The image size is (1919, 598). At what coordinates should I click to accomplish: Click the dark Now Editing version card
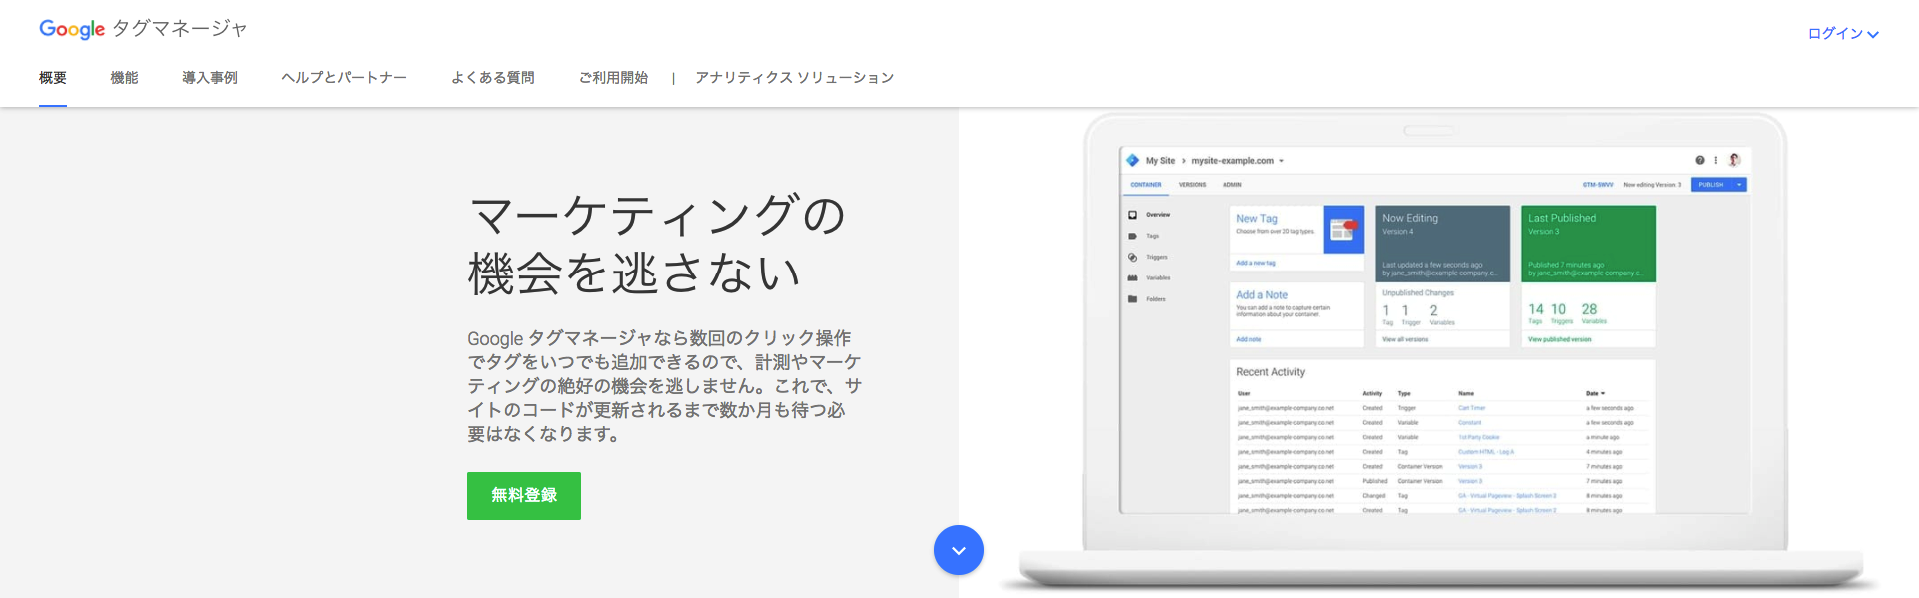[x=1442, y=244]
